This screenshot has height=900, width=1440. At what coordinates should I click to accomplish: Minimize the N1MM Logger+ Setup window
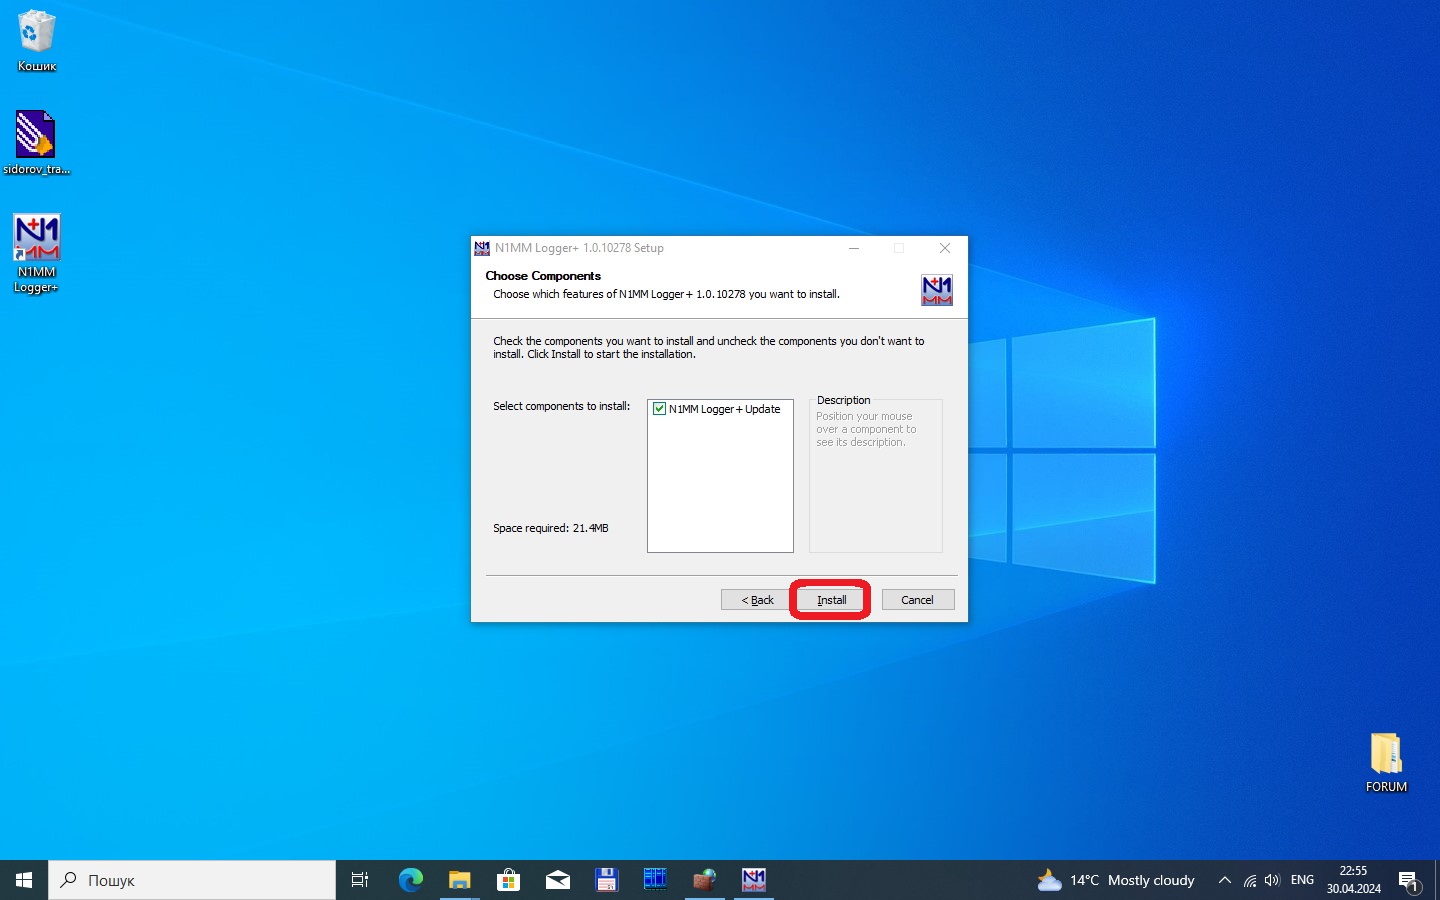(854, 248)
